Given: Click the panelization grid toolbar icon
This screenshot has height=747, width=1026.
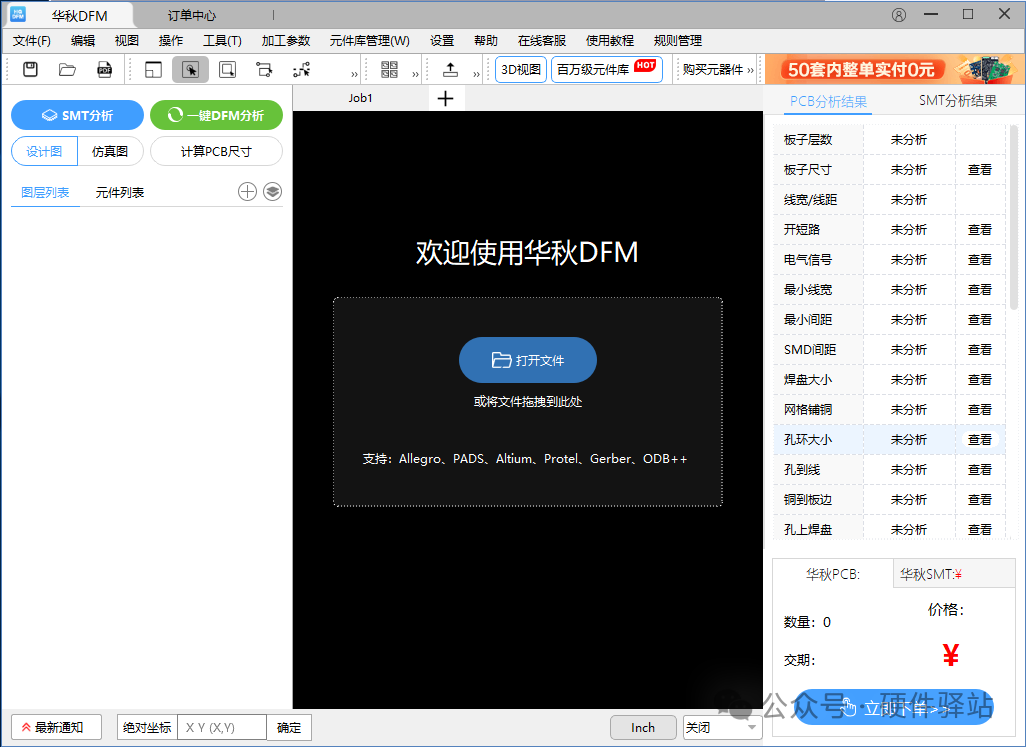Looking at the screenshot, I should 389,69.
